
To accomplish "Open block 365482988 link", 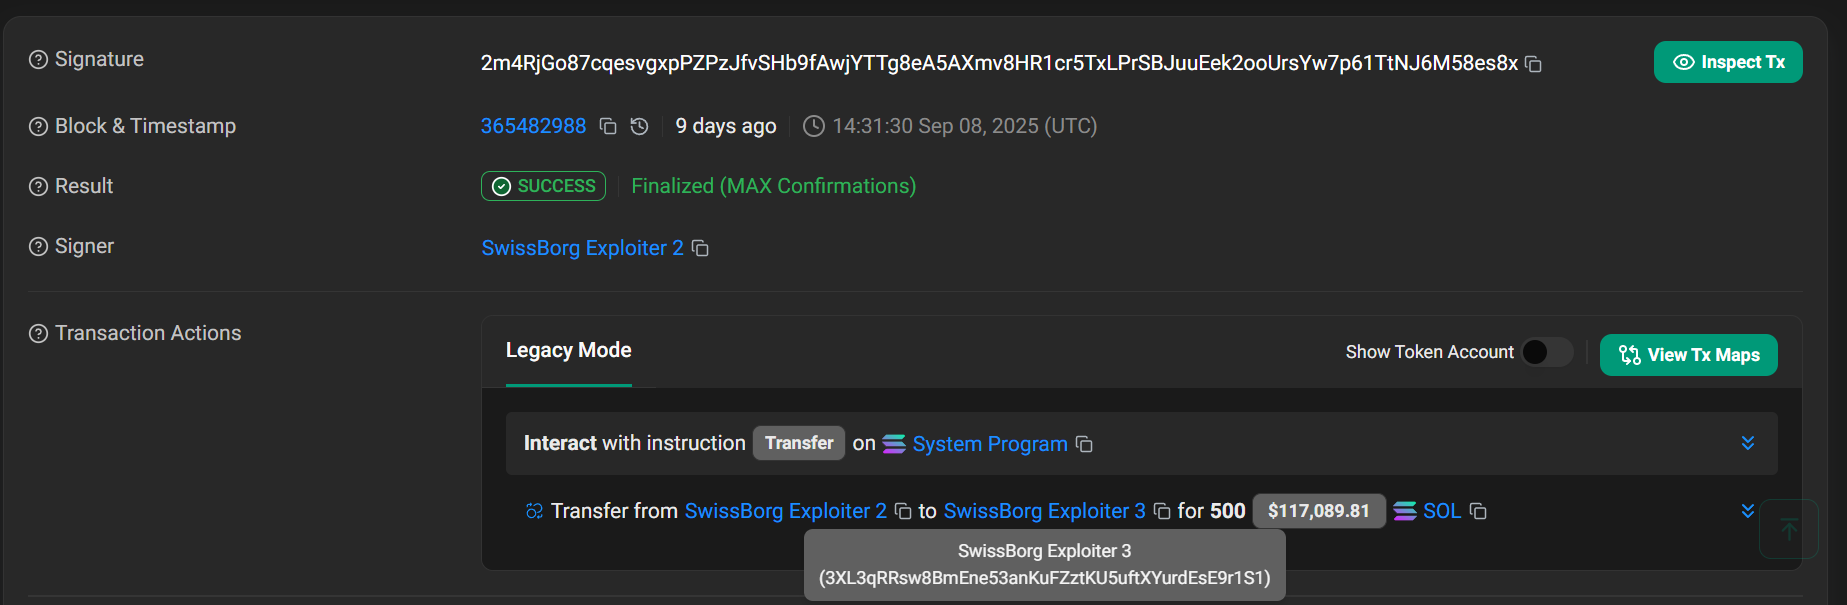I will [533, 126].
